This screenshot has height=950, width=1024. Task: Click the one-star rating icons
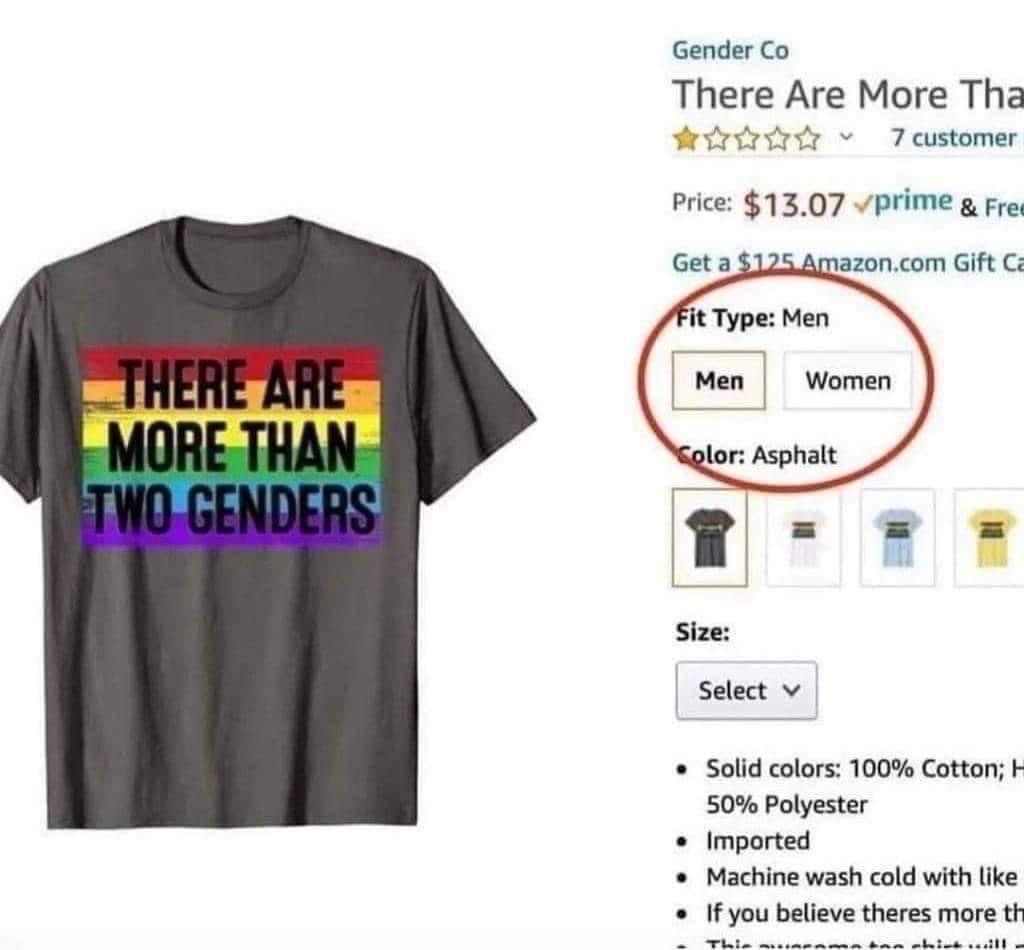point(747,139)
